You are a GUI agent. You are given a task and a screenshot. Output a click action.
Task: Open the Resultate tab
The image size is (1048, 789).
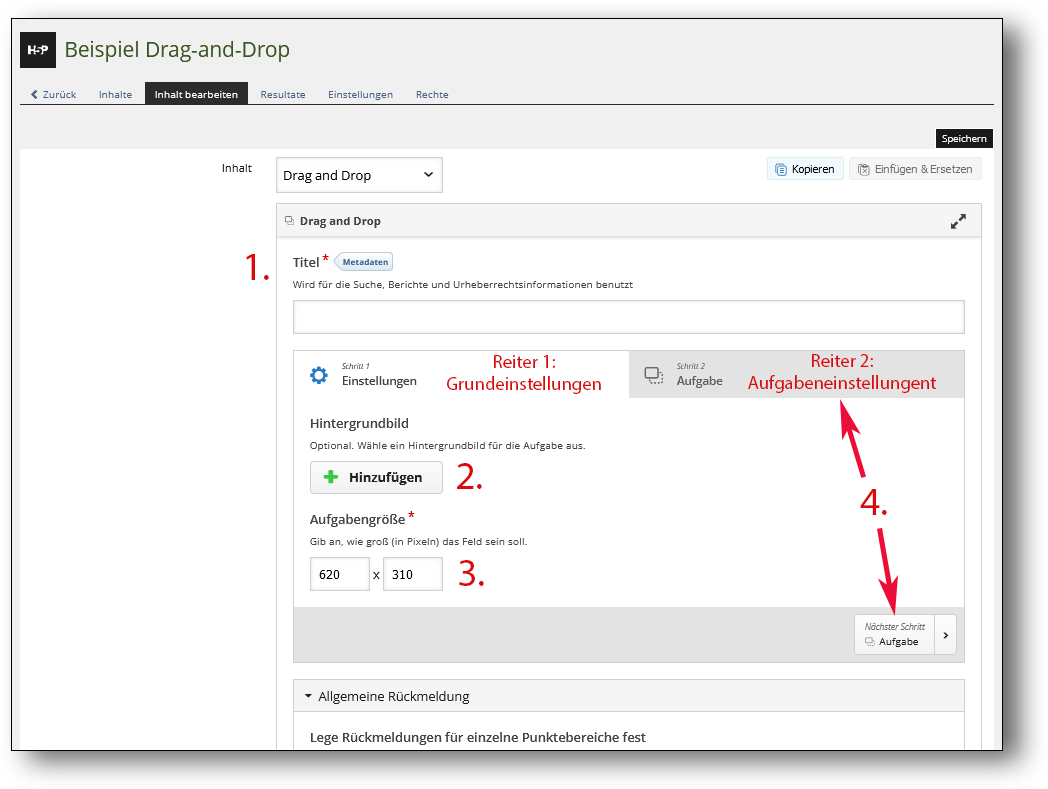pyautogui.click(x=282, y=94)
